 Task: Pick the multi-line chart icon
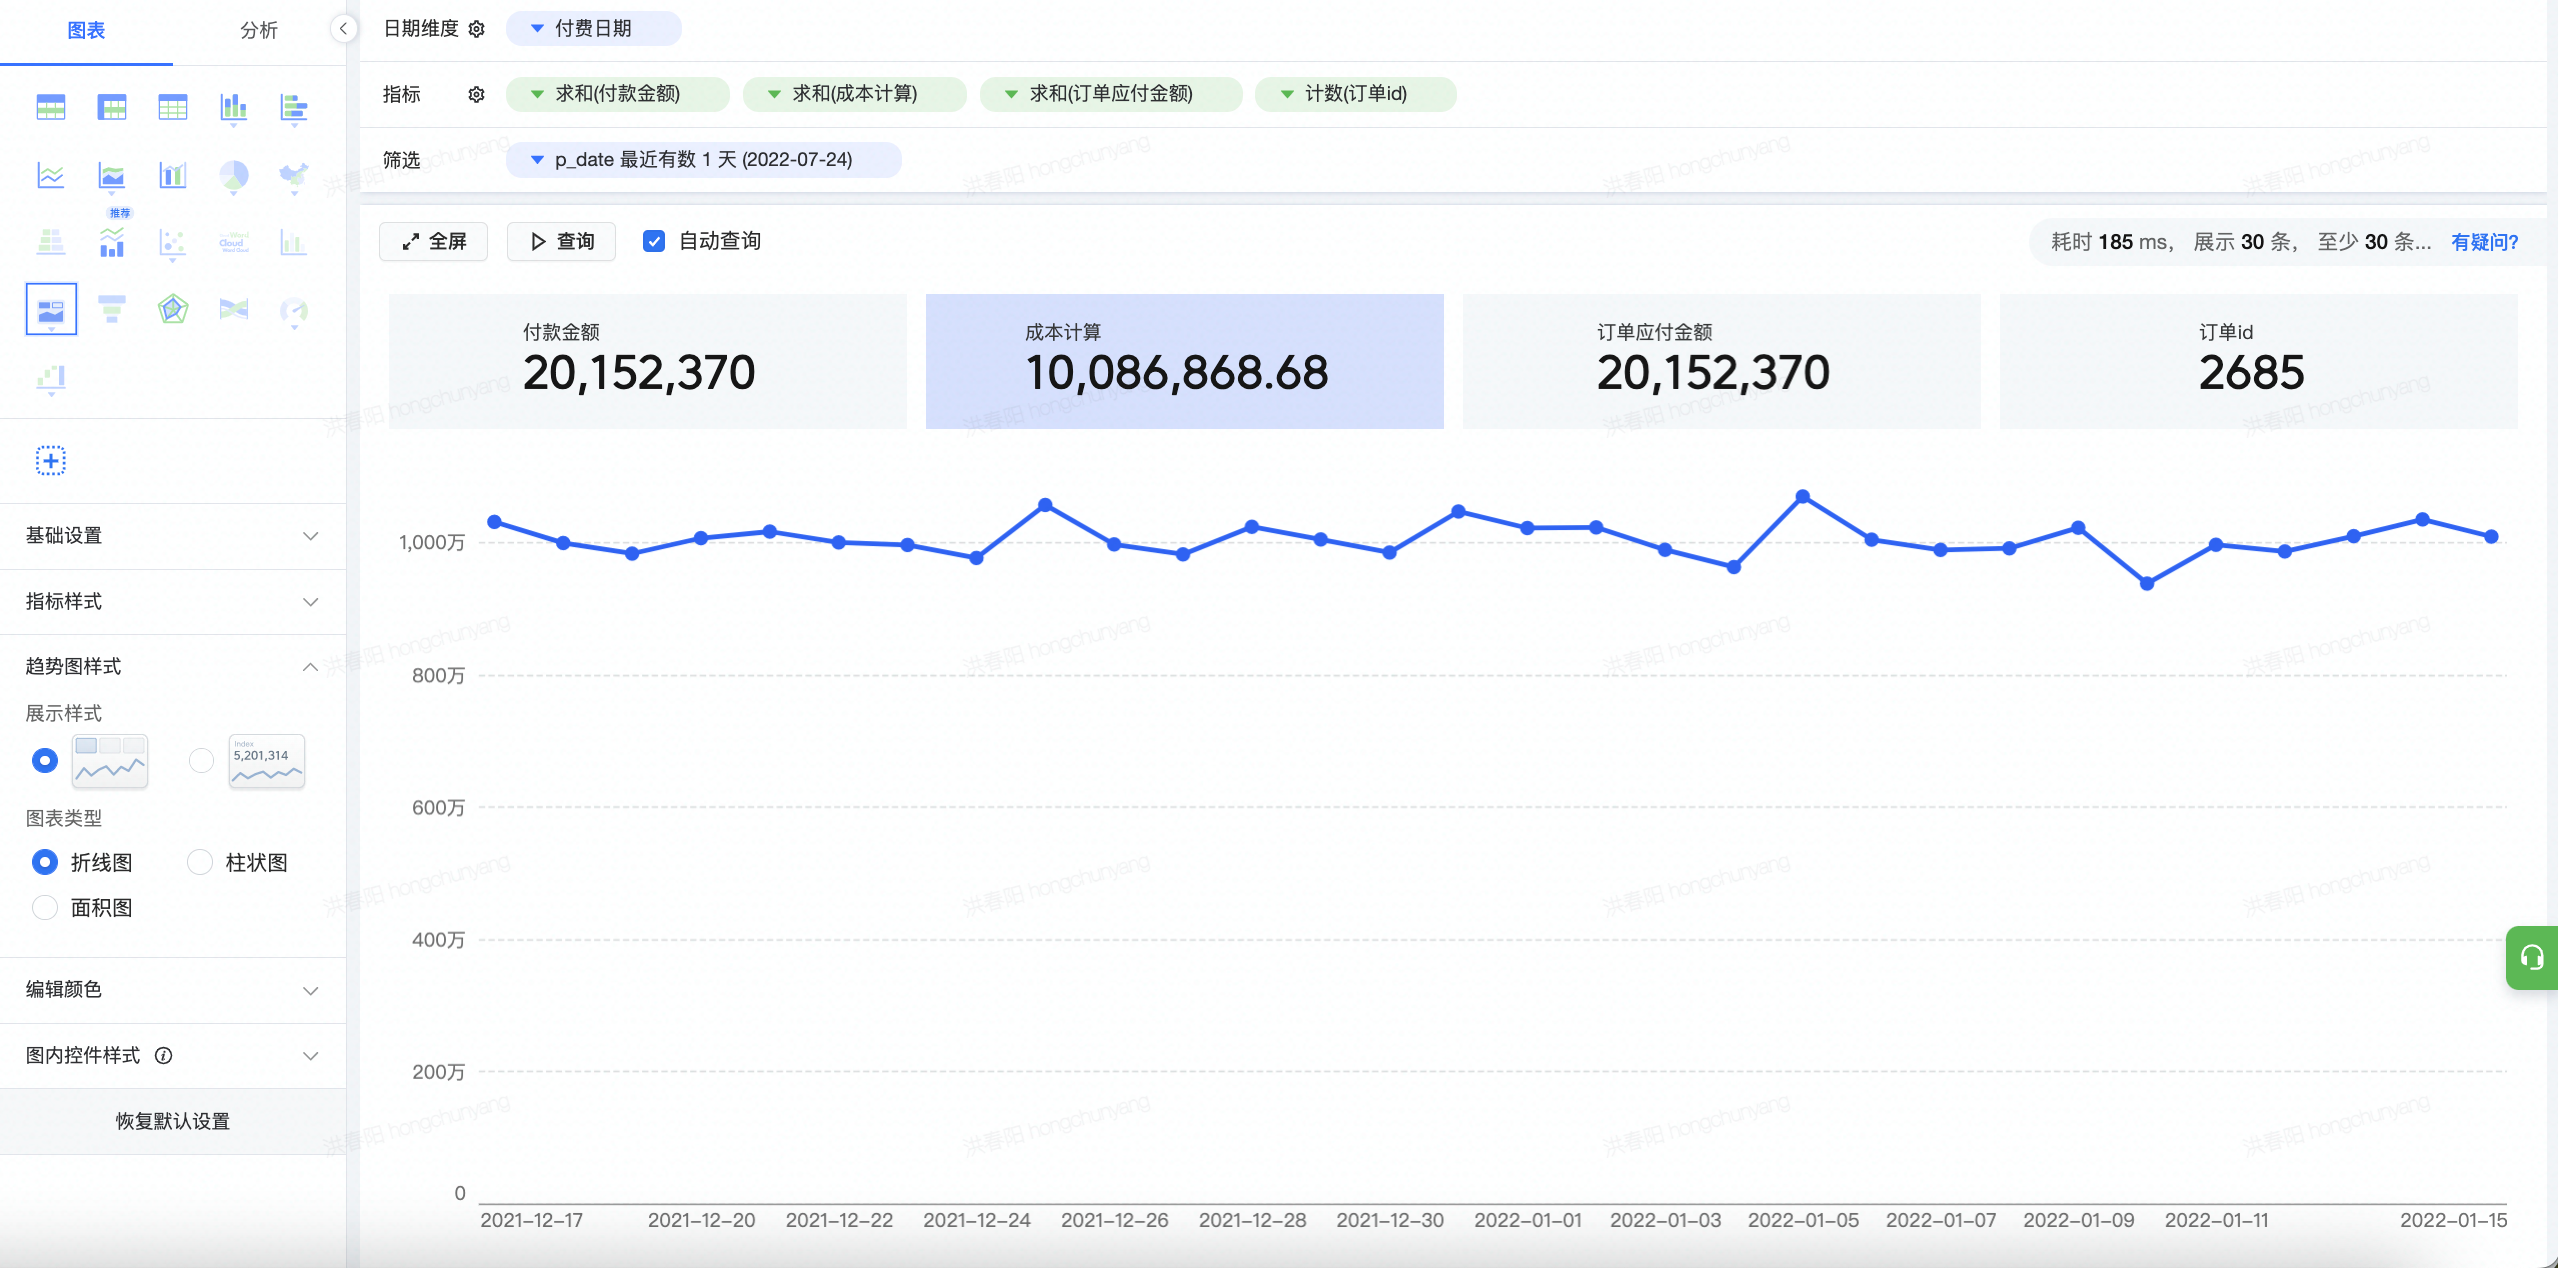(x=50, y=176)
